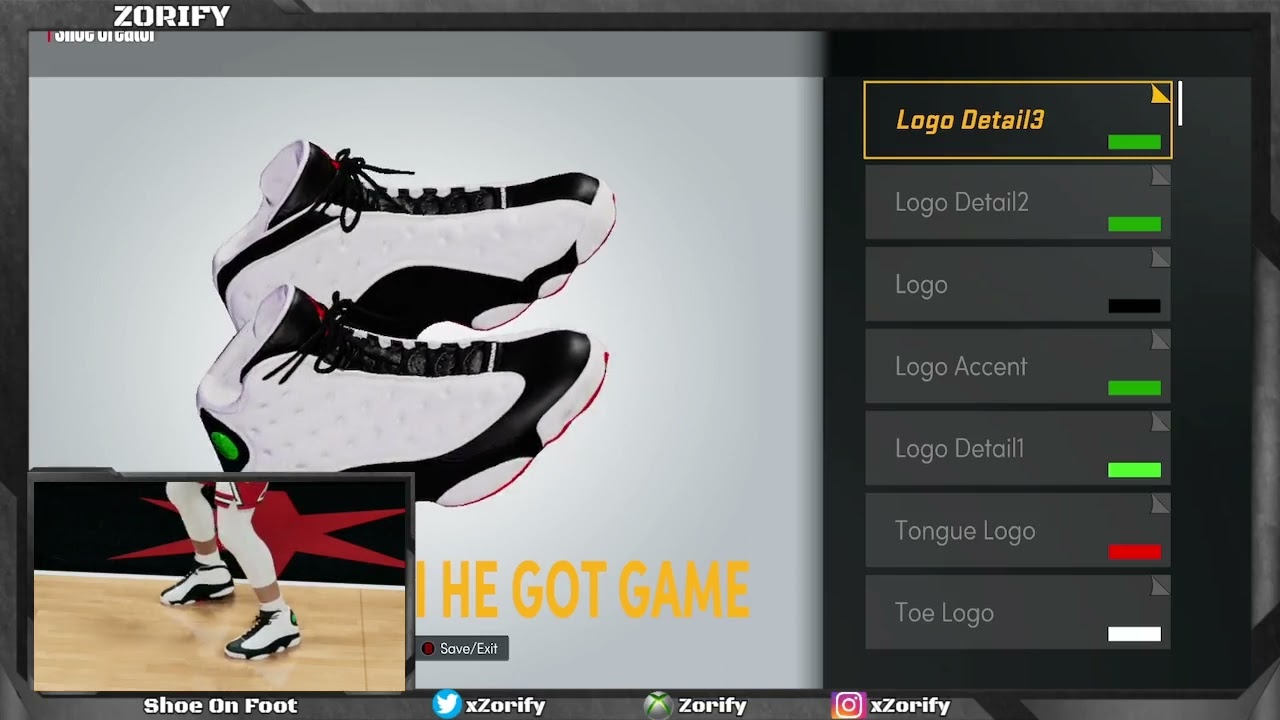Click the HE GOT GAME shoe name
The image size is (1280, 720).
(594, 590)
